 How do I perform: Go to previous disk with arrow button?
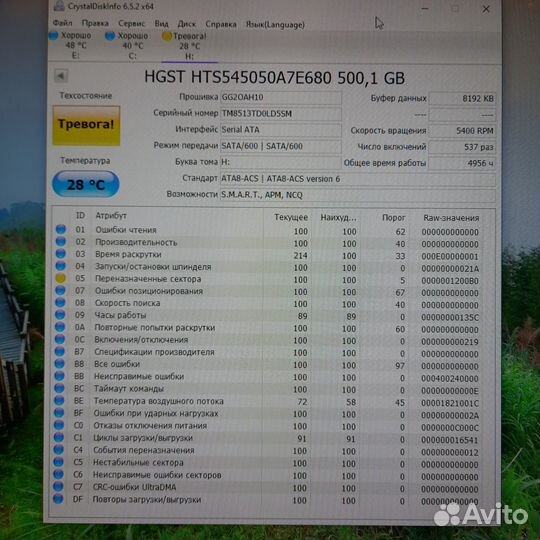(61, 76)
